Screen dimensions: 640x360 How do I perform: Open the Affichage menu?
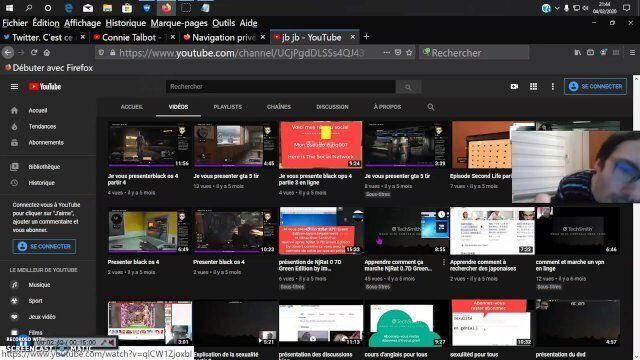point(82,23)
